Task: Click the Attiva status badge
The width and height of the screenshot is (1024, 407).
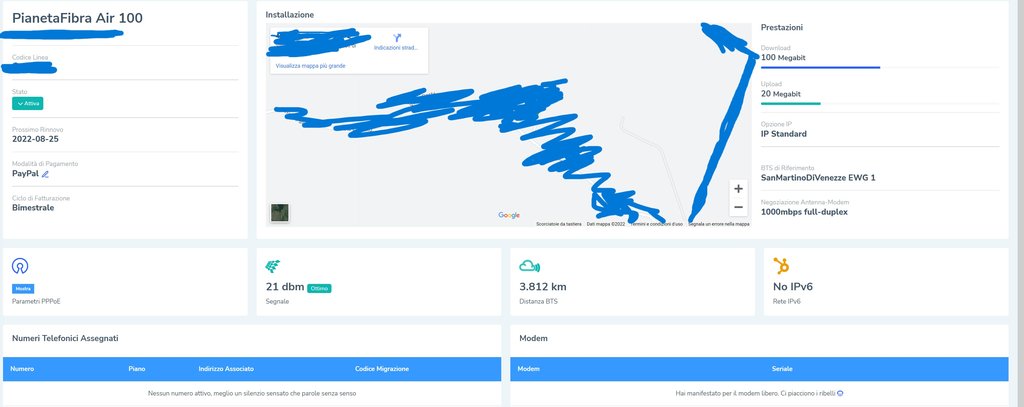Action: pos(27,103)
